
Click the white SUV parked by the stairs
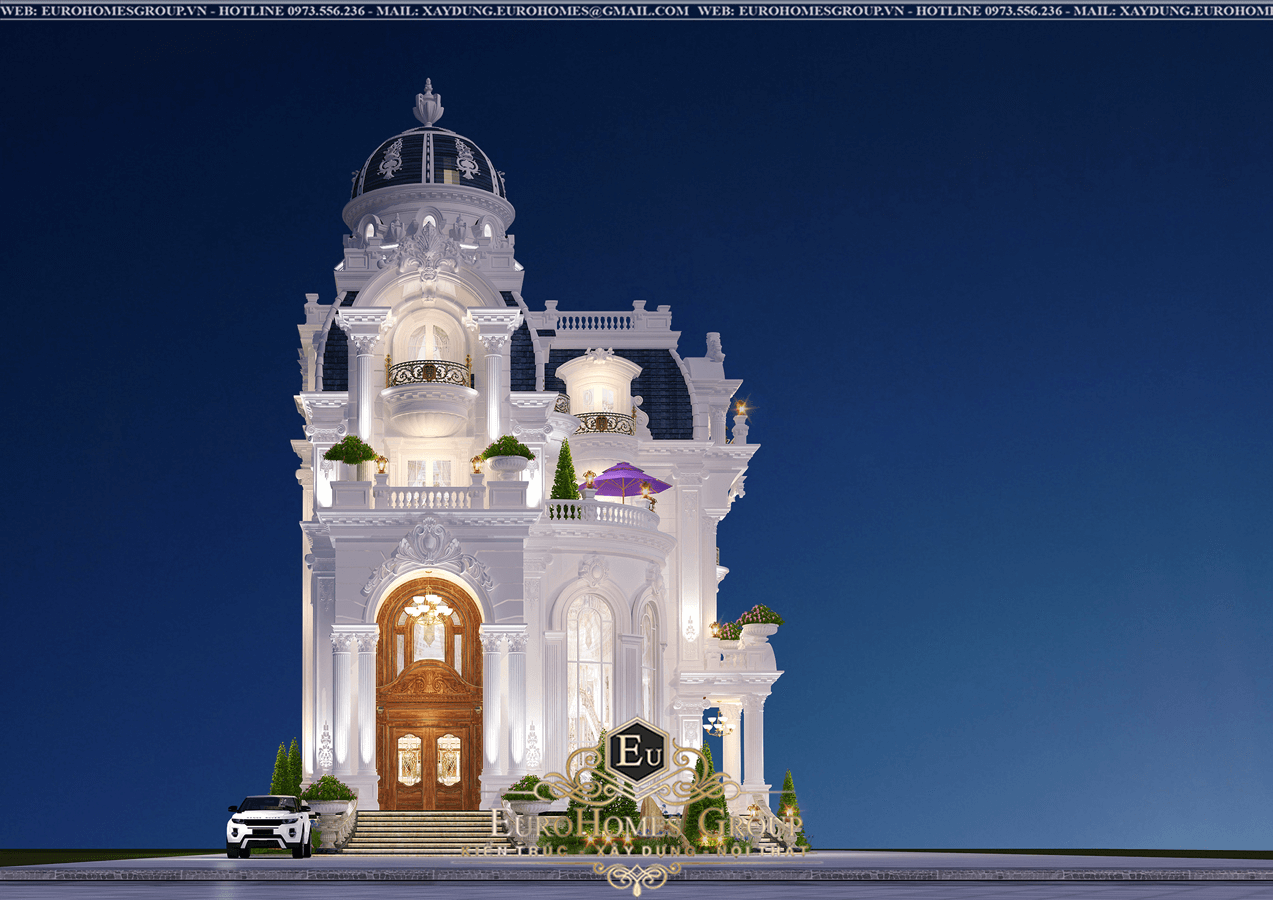pyautogui.click(x=270, y=824)
